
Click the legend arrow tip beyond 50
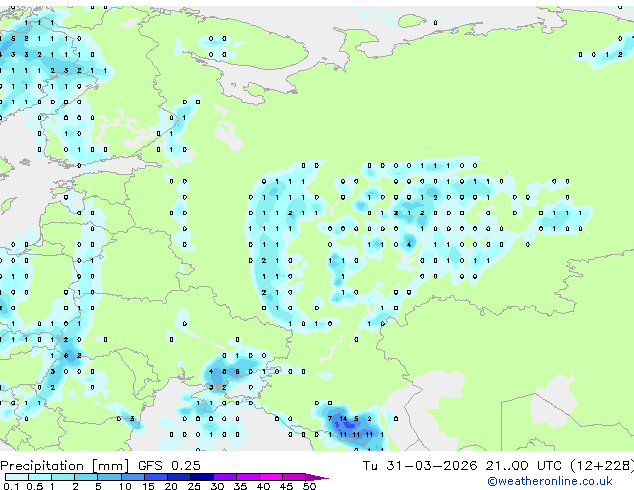pos(317,477)
